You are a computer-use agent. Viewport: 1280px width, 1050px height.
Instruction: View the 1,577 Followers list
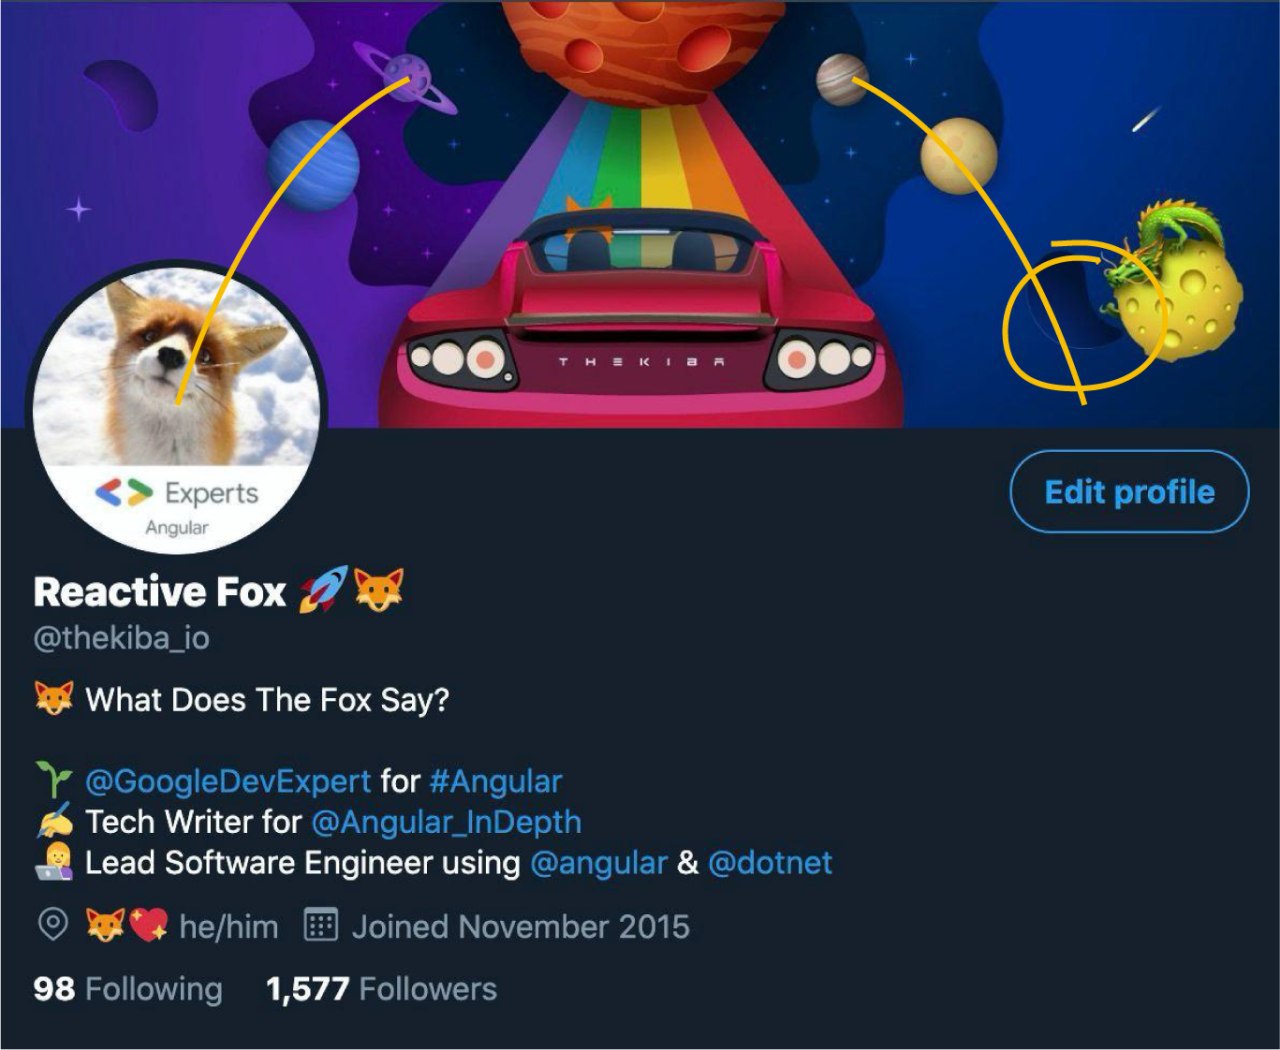(381, 989)
